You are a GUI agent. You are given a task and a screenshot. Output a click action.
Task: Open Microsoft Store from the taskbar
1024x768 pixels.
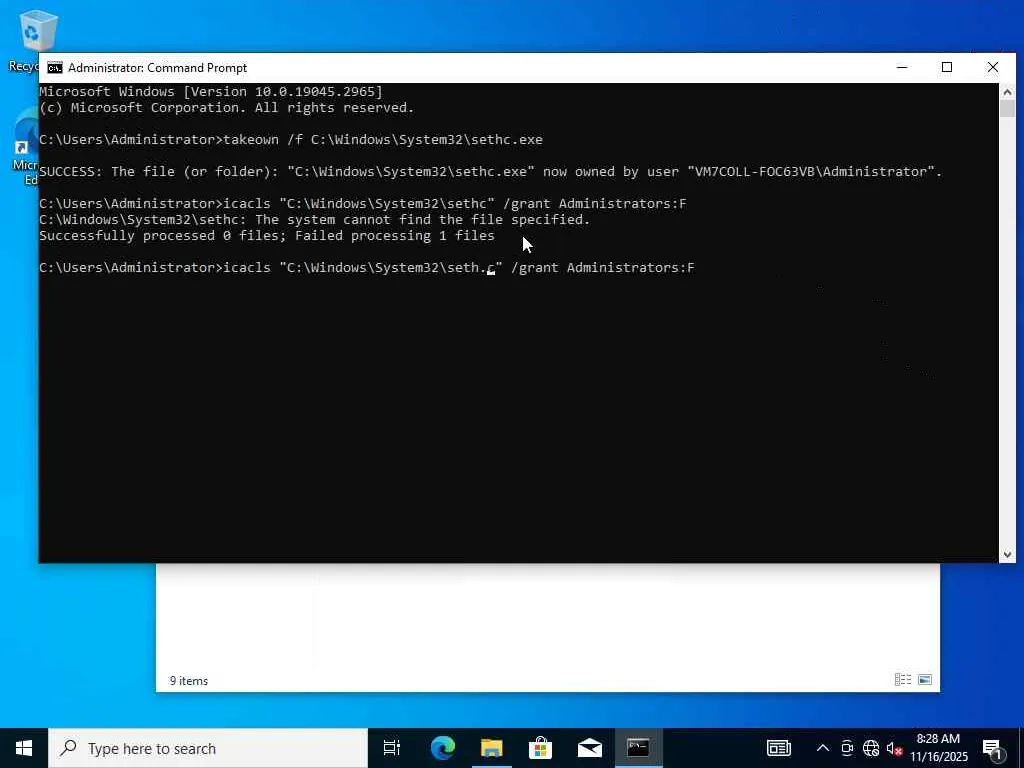tap(540, 748)
